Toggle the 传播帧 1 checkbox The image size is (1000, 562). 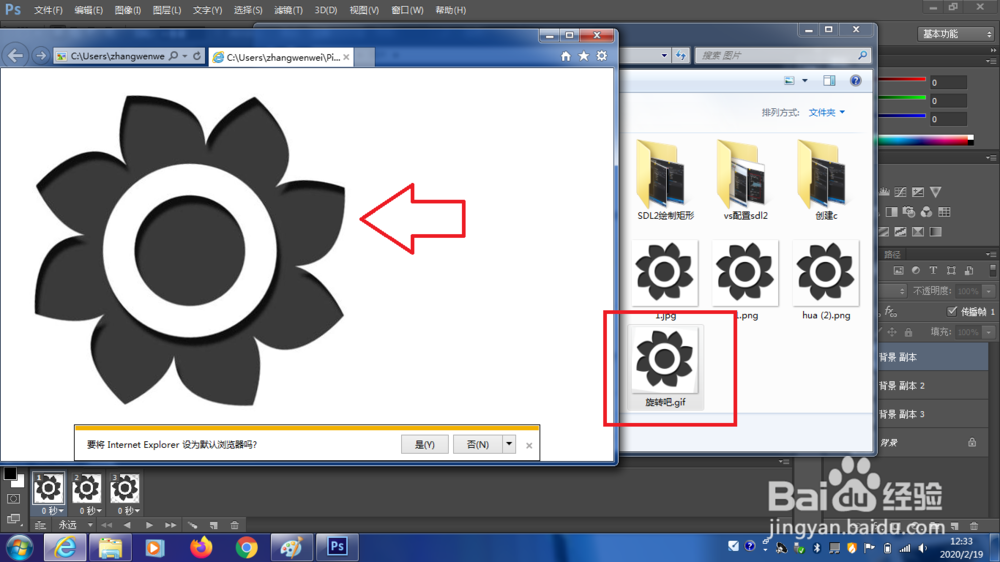[x=952, y=311]
